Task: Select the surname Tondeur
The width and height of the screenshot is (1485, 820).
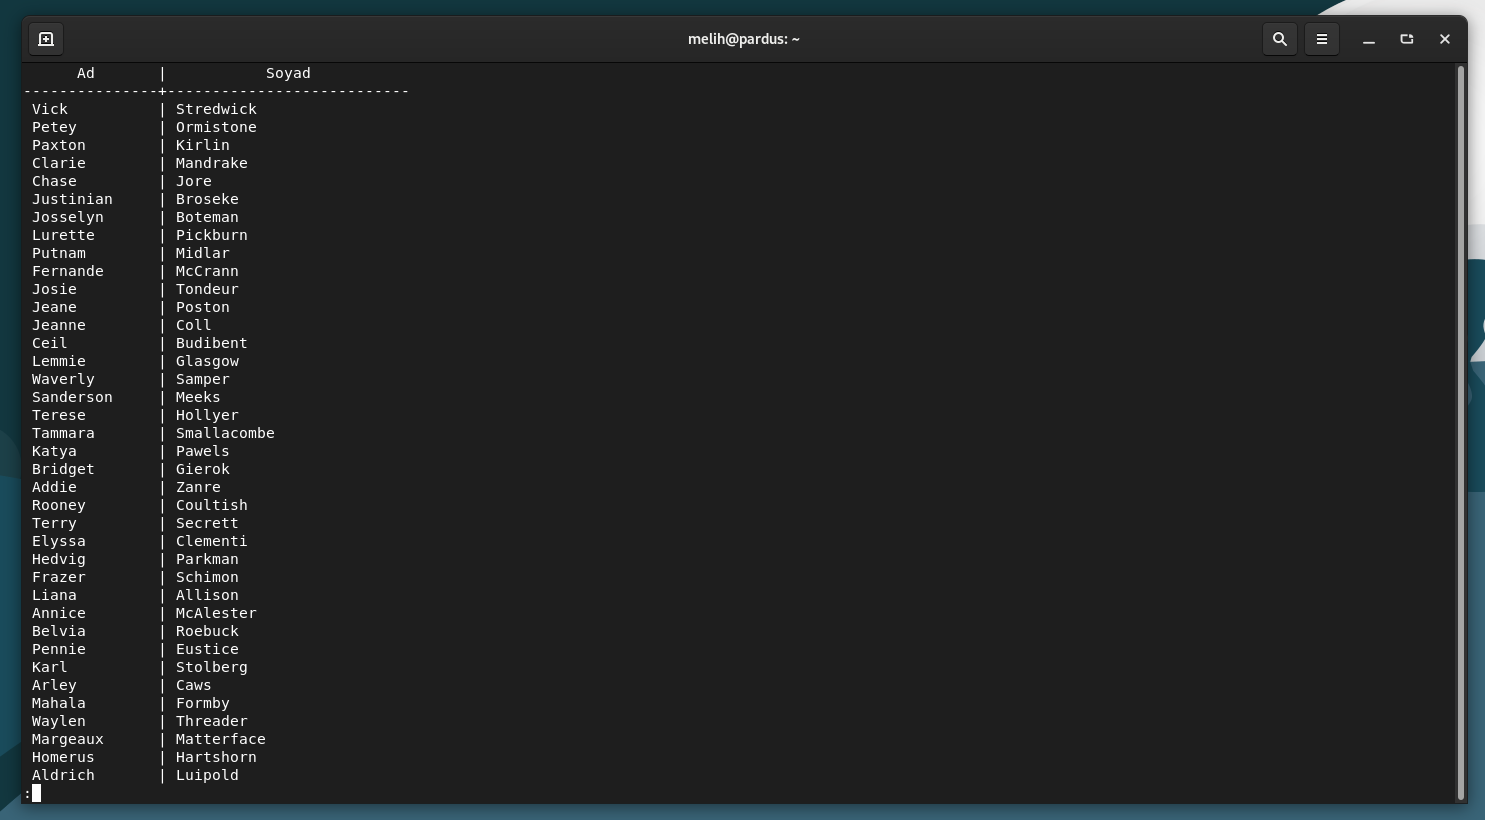Action: click(x=207, y=289)
